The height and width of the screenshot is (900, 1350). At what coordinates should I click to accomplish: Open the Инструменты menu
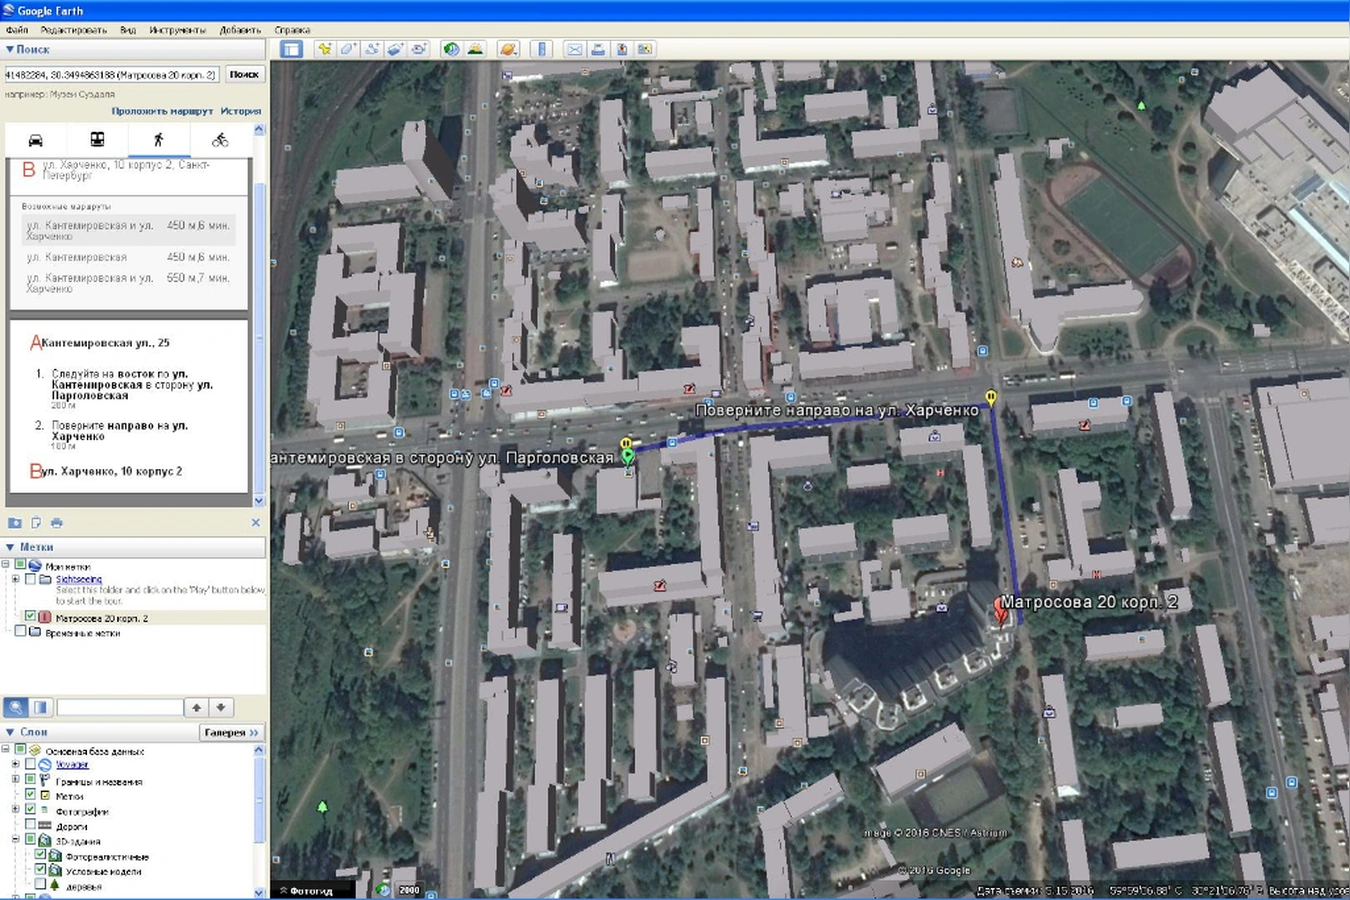[x=177, y=30]
